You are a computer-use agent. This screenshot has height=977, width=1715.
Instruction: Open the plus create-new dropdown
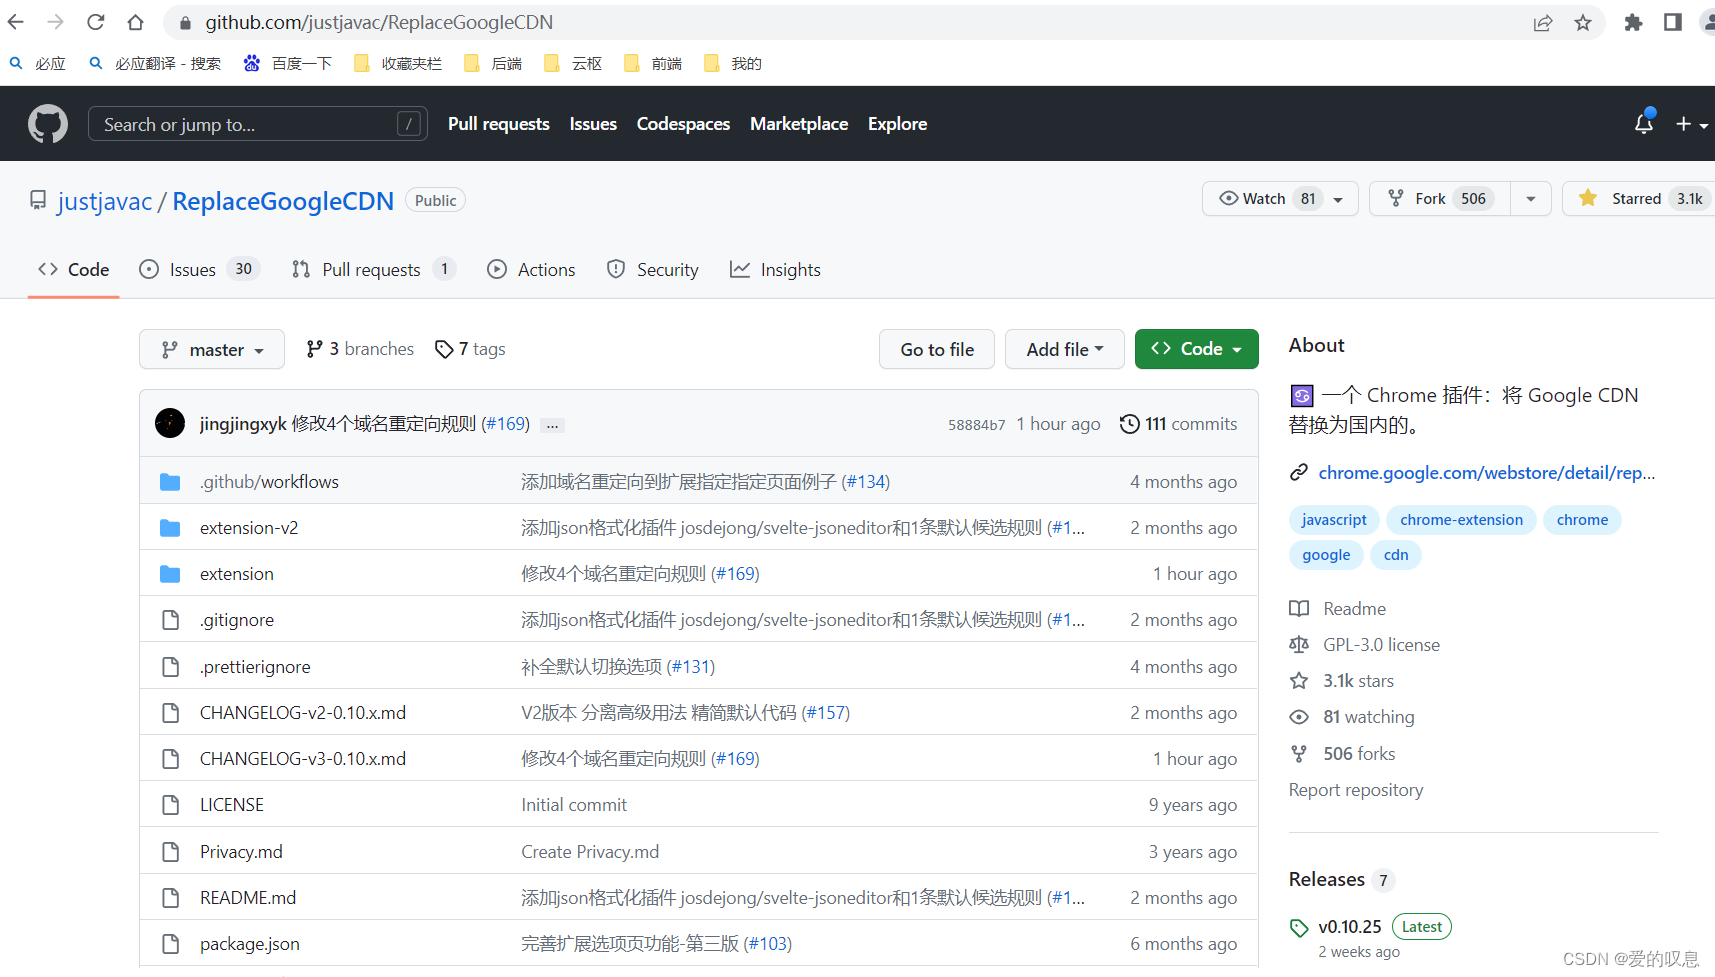[1691, 124]
